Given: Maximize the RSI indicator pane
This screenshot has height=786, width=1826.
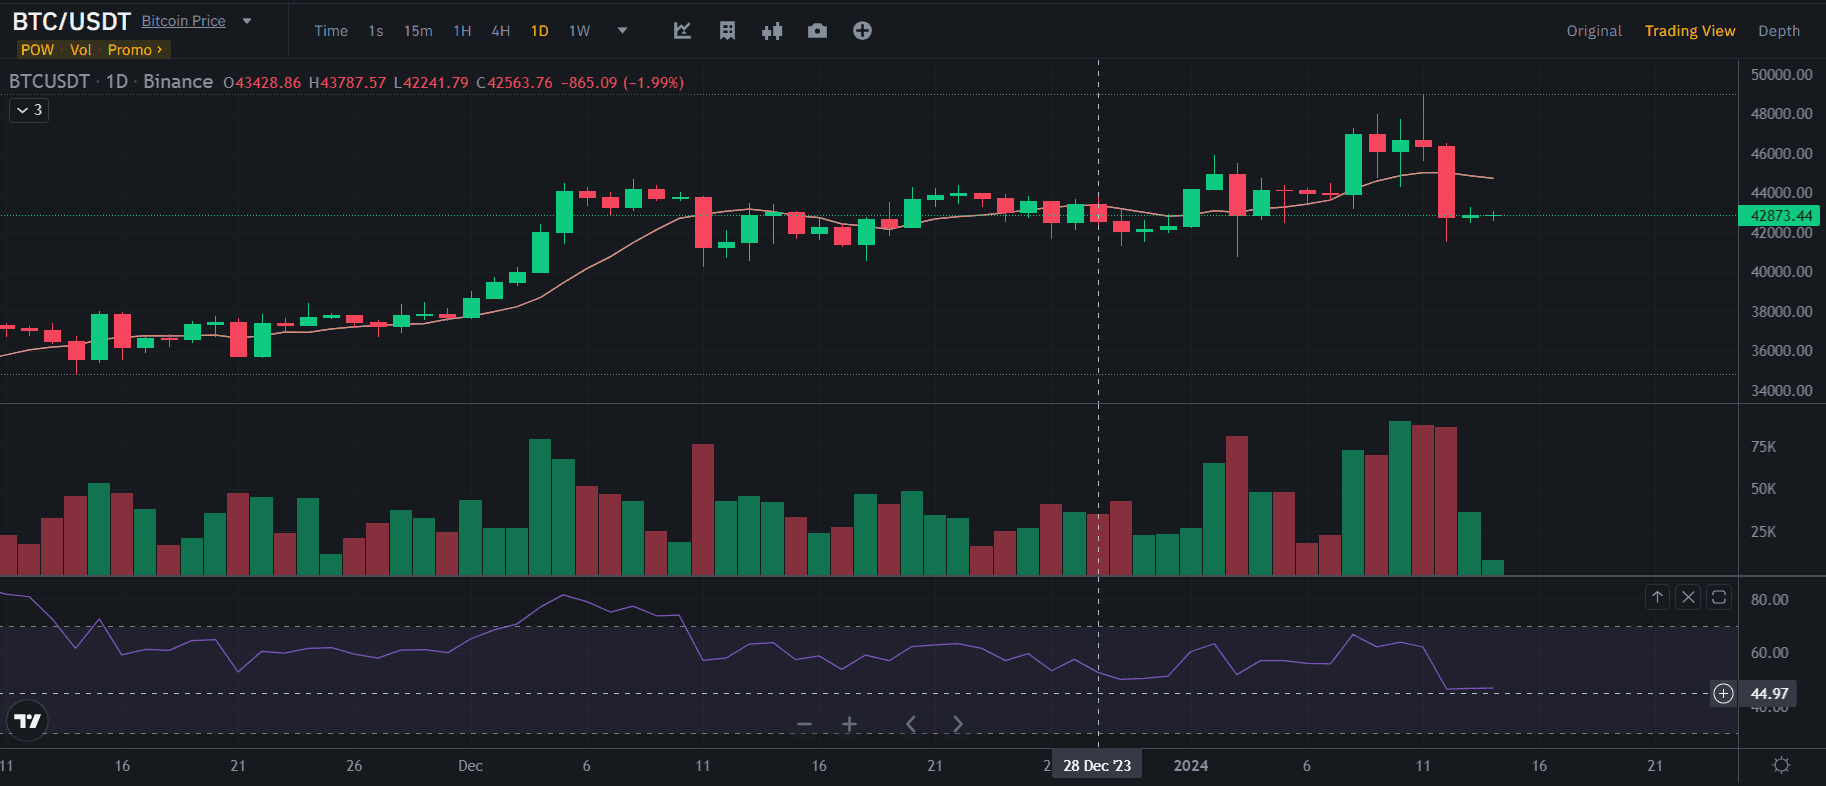Looking at the screenshot, I should pyautogui.click(x=1719, y=597).
